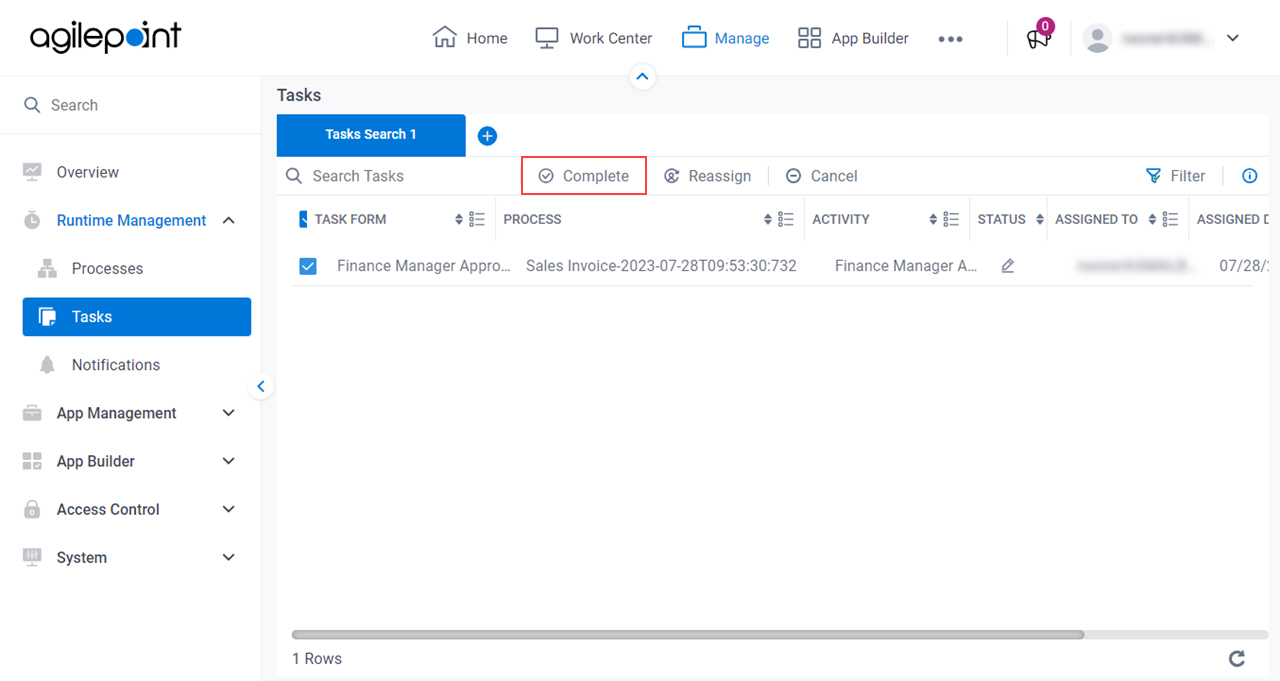Collapse the sidebar with arrow button
1280x681 pixels.
(x=261, y=386)
